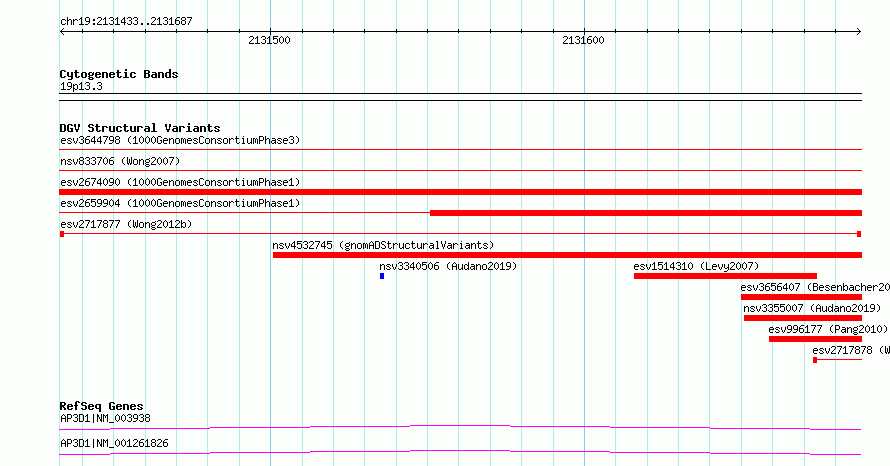Open nsv4532745 (gnomADStructuralVariants) label
The height and width of the screenshot is (466, 890).
point(383,245)
